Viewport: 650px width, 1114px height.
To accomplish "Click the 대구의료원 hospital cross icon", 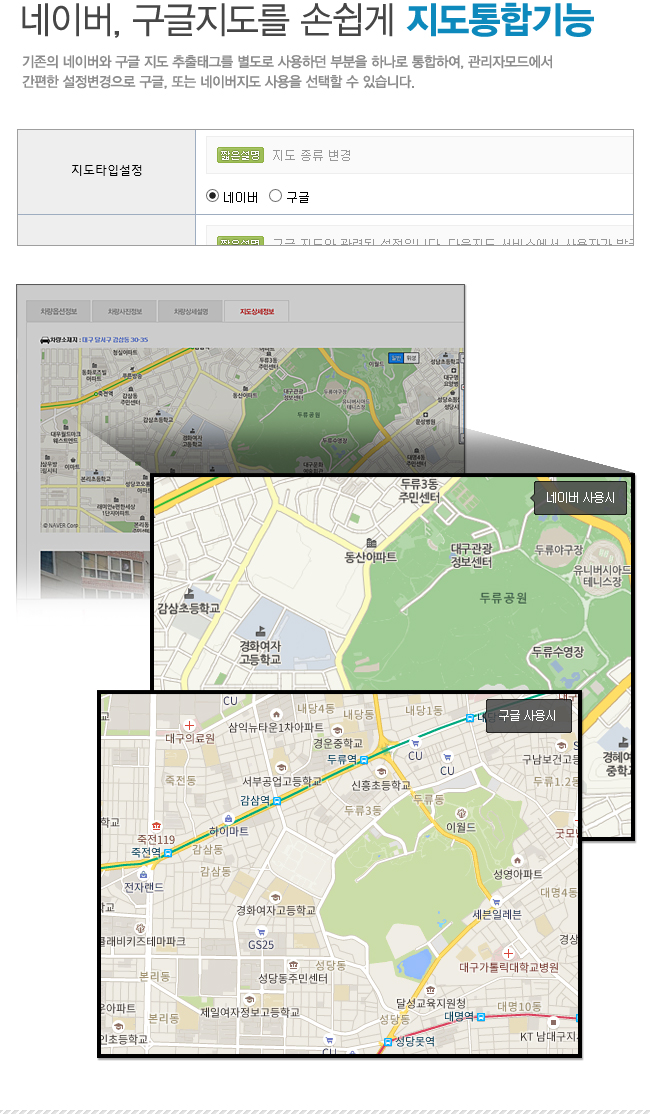I will [x=189, y=725].
